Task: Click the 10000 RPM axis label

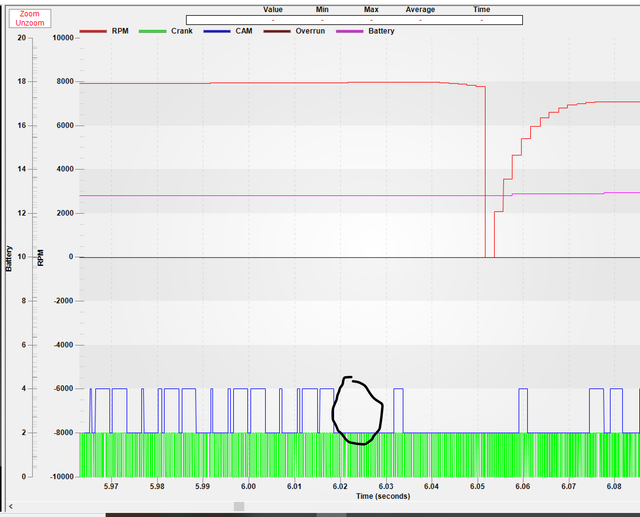Action: 63,38
